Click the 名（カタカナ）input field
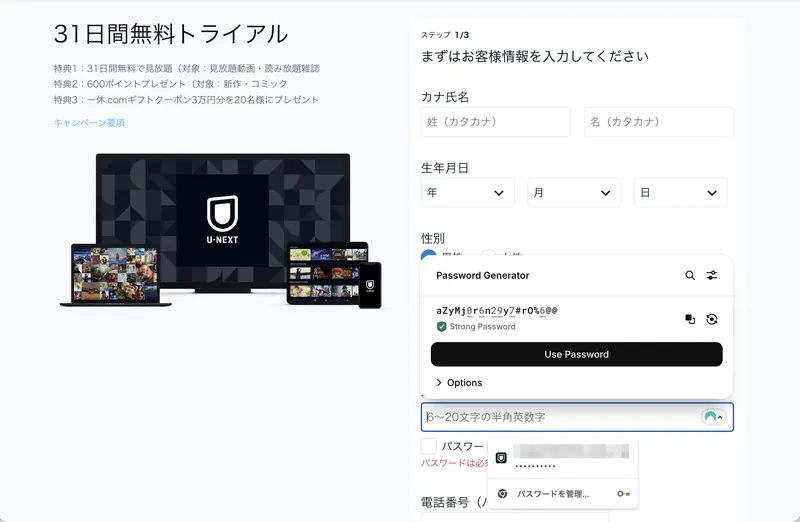The height and width of the screenshot is (522, 800). 659,121
